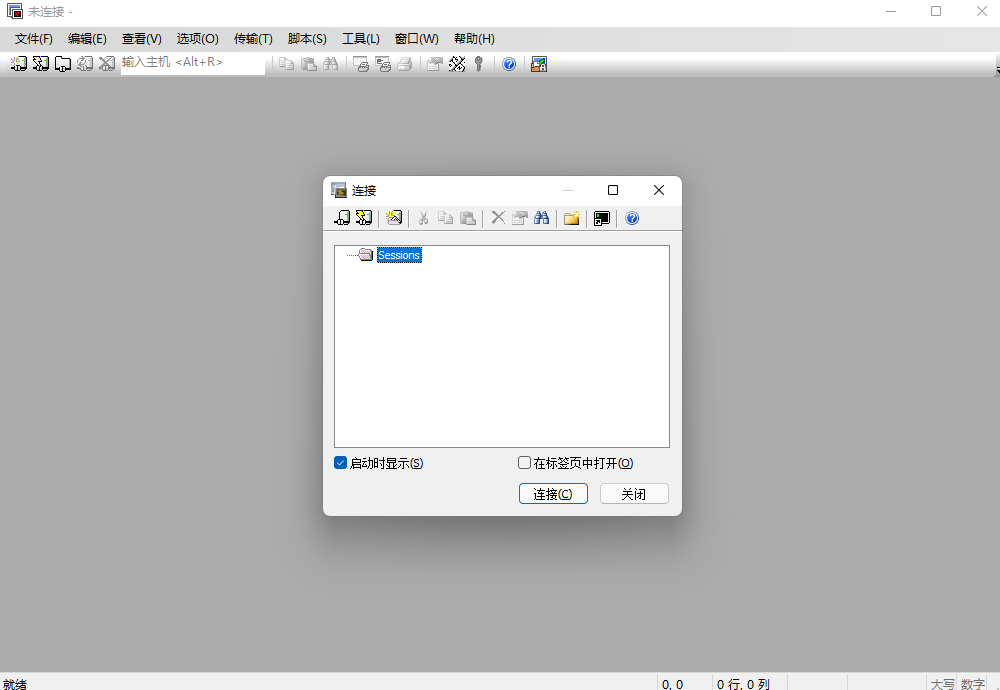Open the Find Sessions icon in Connect dialog
Image resolution: width=1000 pixels, height=690 pixels.
[x=540, y=217]
